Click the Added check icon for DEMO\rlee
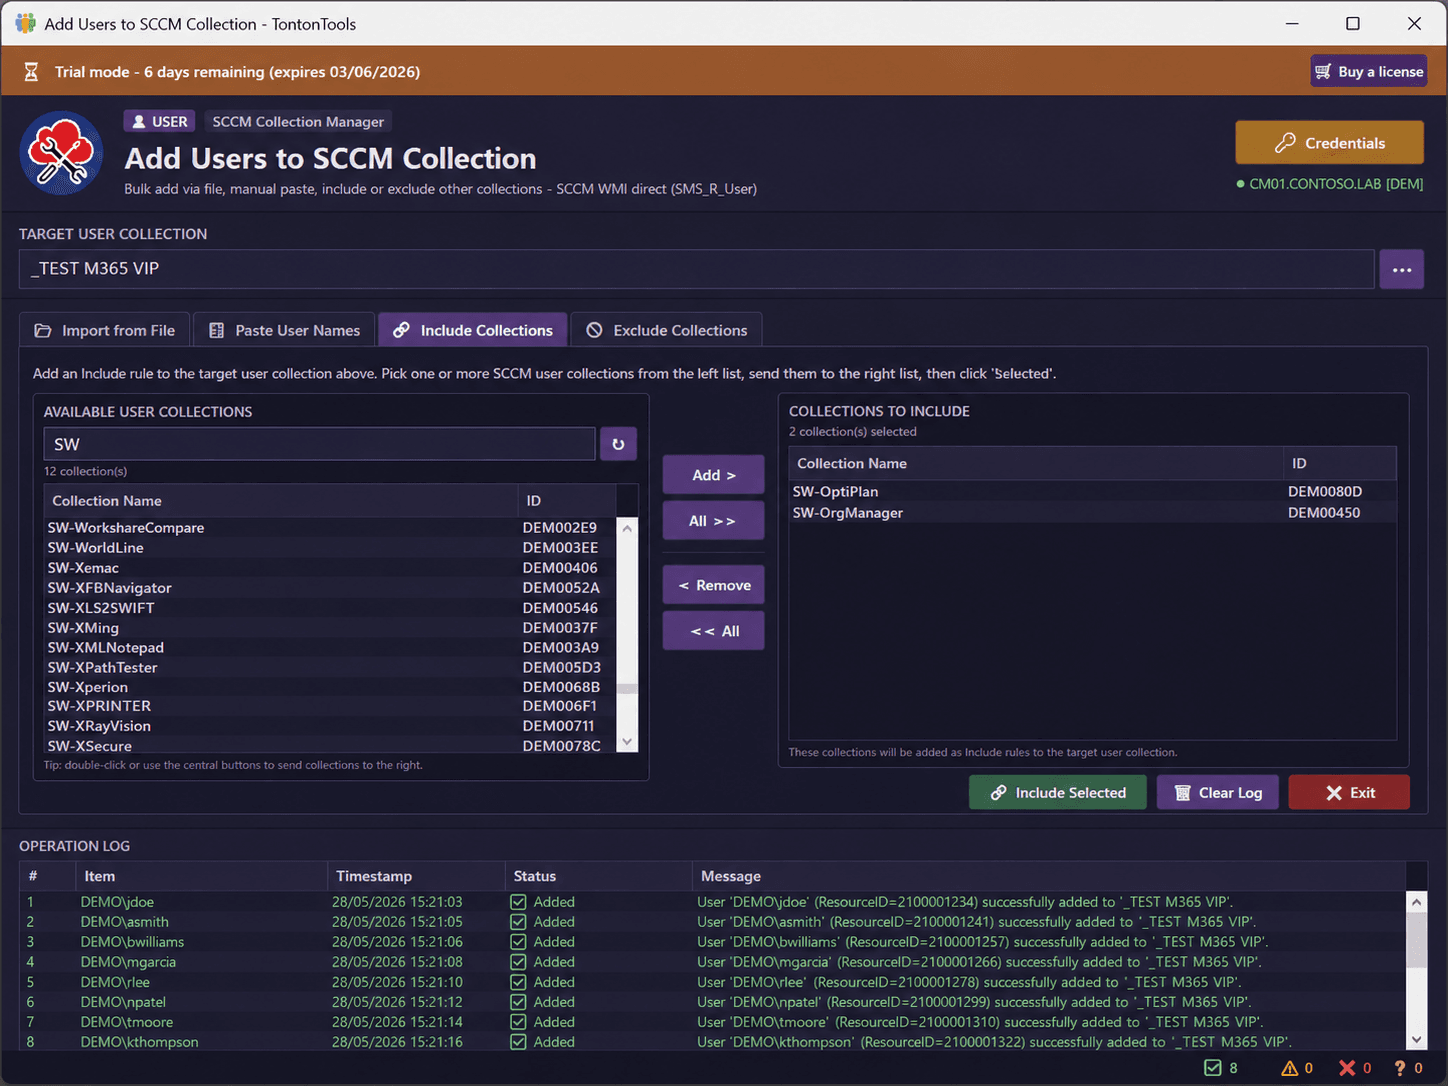 [x=518, y=982]
